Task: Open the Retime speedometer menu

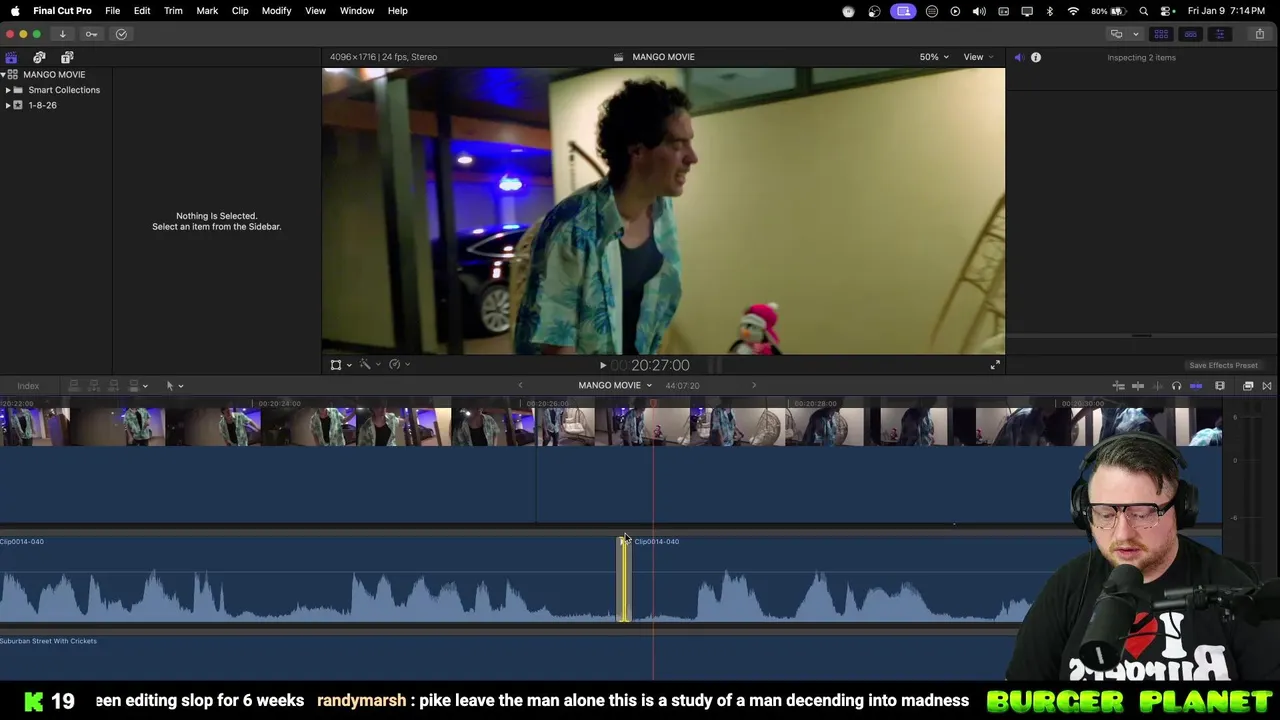Action: click(397, 365)
